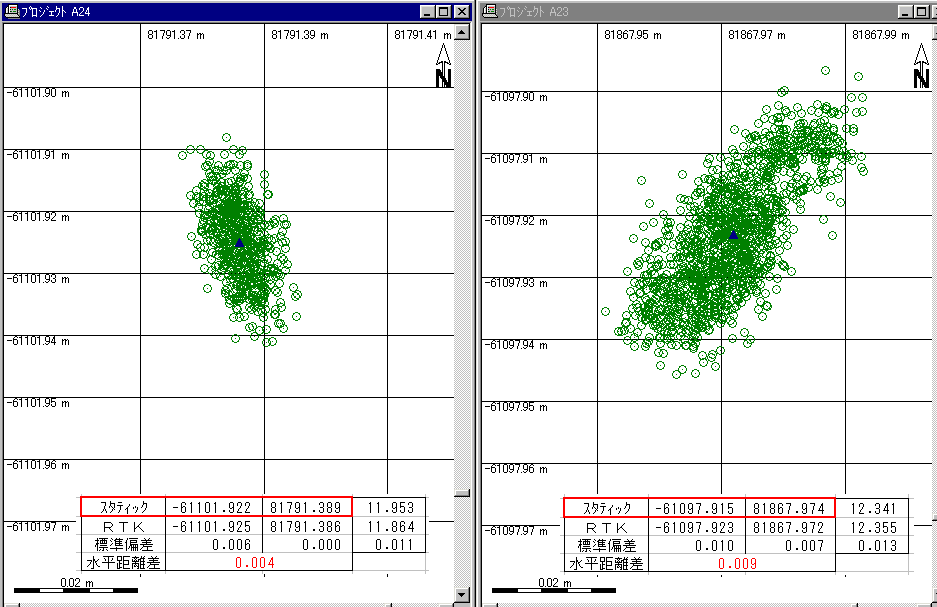Click the 水平距離差 label in the A24 table
The width and height of the screenshot is (937, 607).
(124, 562)
